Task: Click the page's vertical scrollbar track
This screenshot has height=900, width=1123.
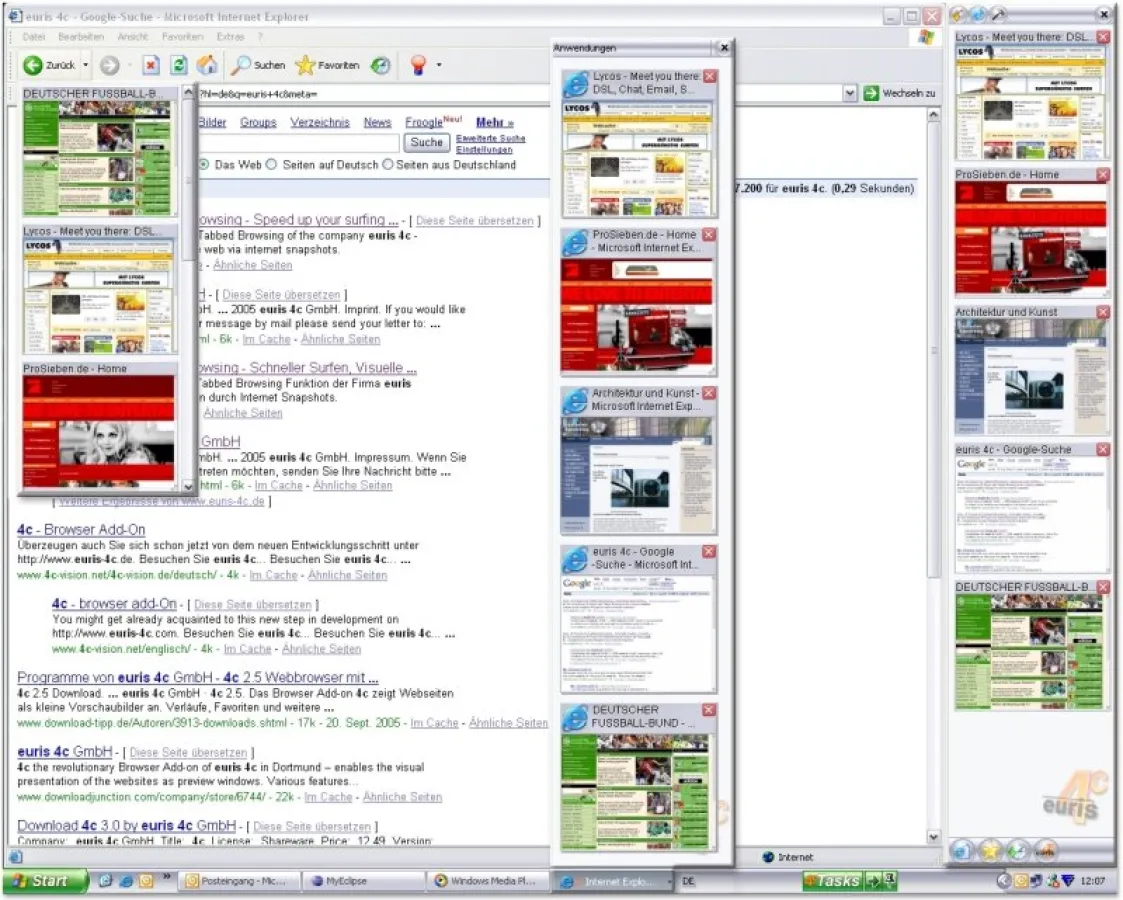Action: (934, 500)
